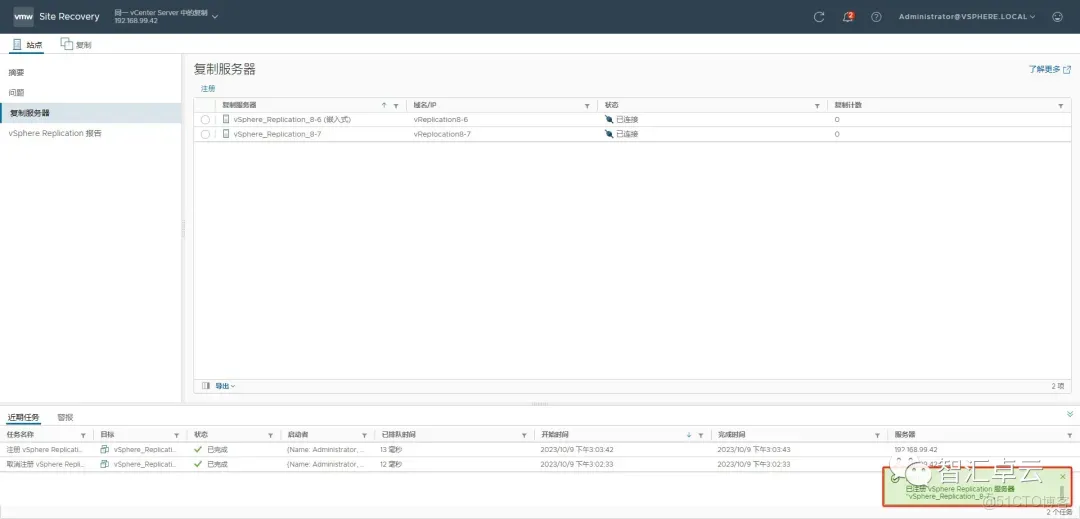Click 域名/IP column header
This screenshot has width=1080, height=519.
[x=425, y=105]
